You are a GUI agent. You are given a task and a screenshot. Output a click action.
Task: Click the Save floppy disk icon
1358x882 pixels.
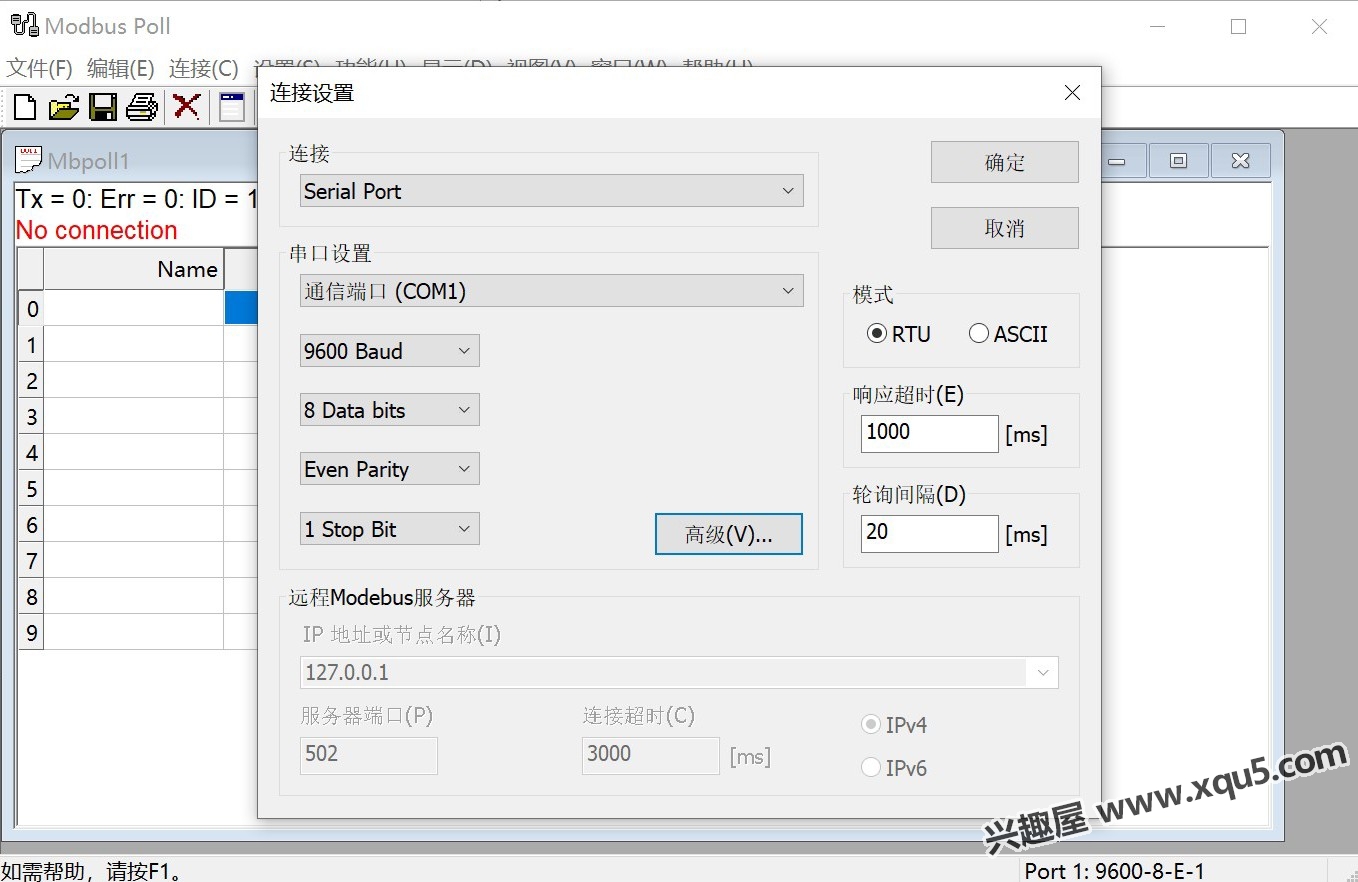point(103,107)
